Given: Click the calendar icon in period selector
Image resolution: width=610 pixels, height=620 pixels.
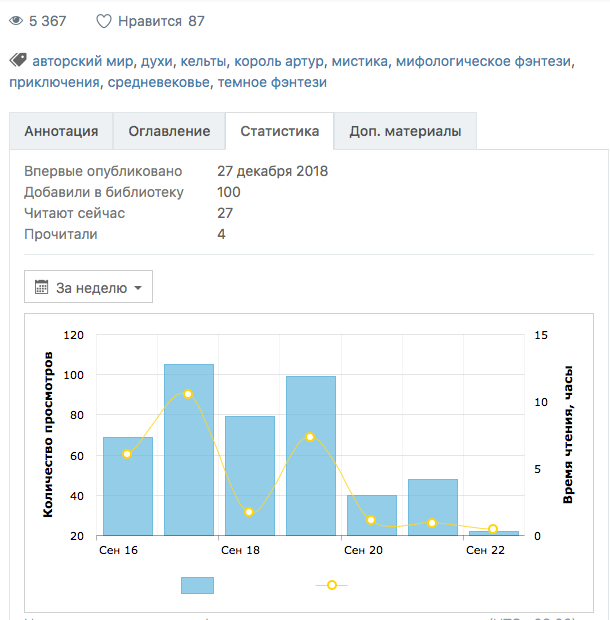Looking at the screenshot, I should point(42,288).
